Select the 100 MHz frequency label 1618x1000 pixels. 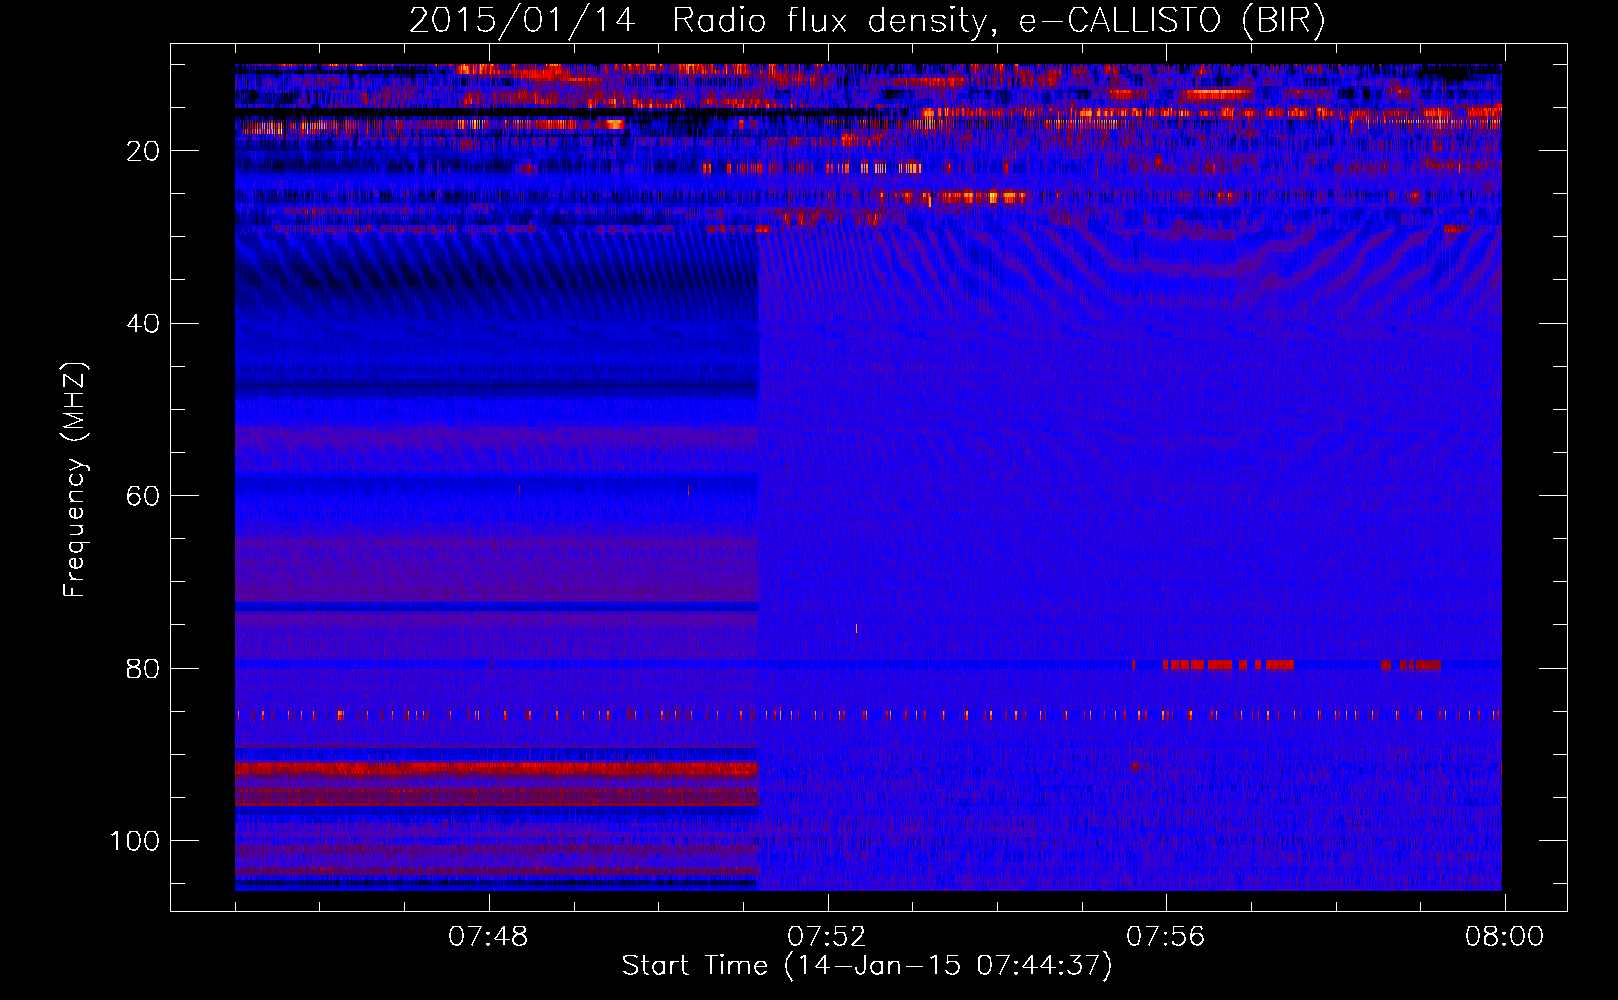point(135,841)
